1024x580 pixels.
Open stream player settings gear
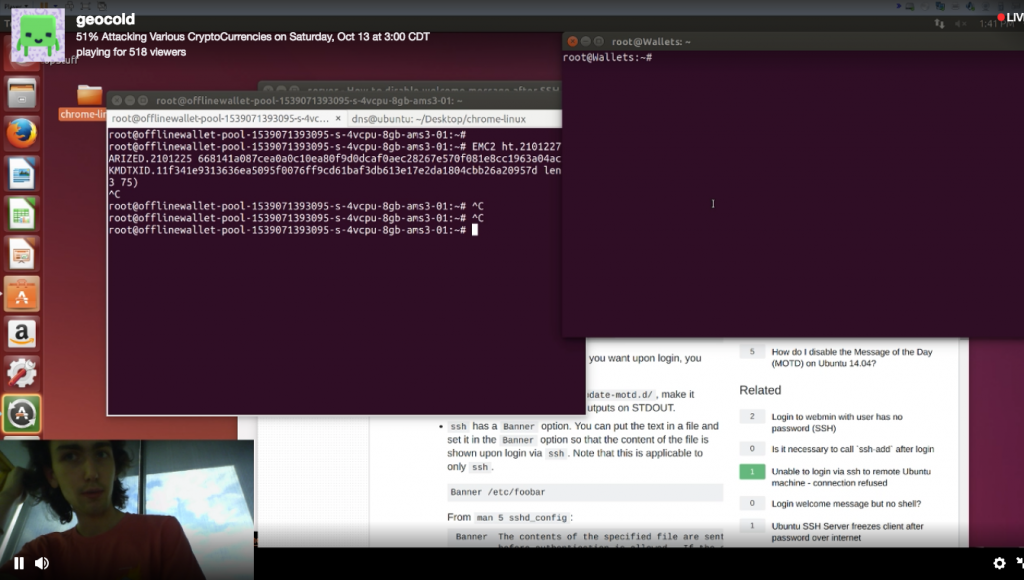coord(999,563)
